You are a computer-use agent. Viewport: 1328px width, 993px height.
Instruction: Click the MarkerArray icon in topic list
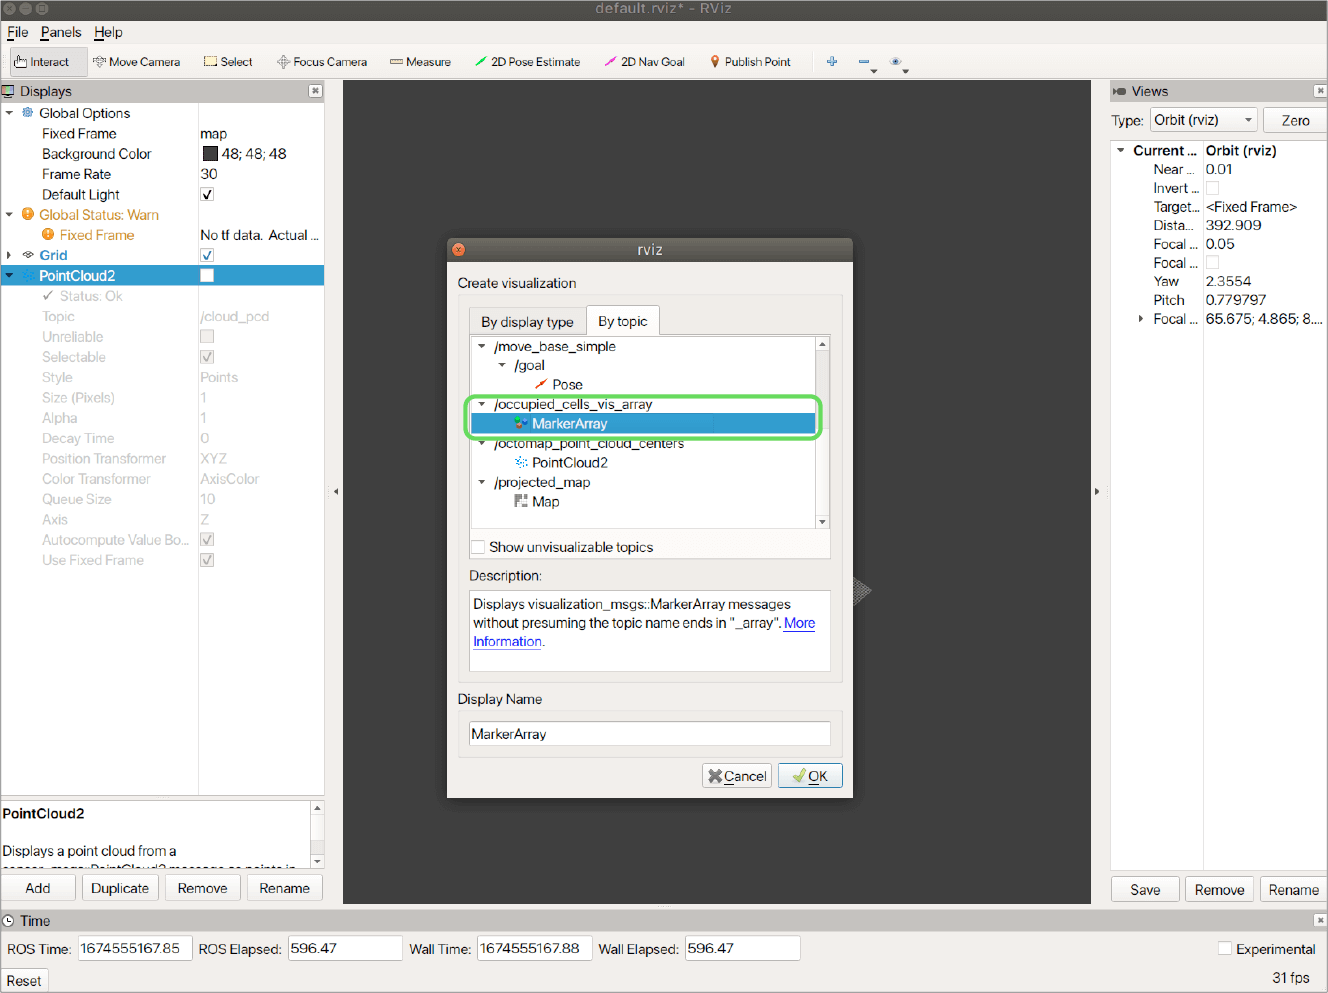[521, 423]
